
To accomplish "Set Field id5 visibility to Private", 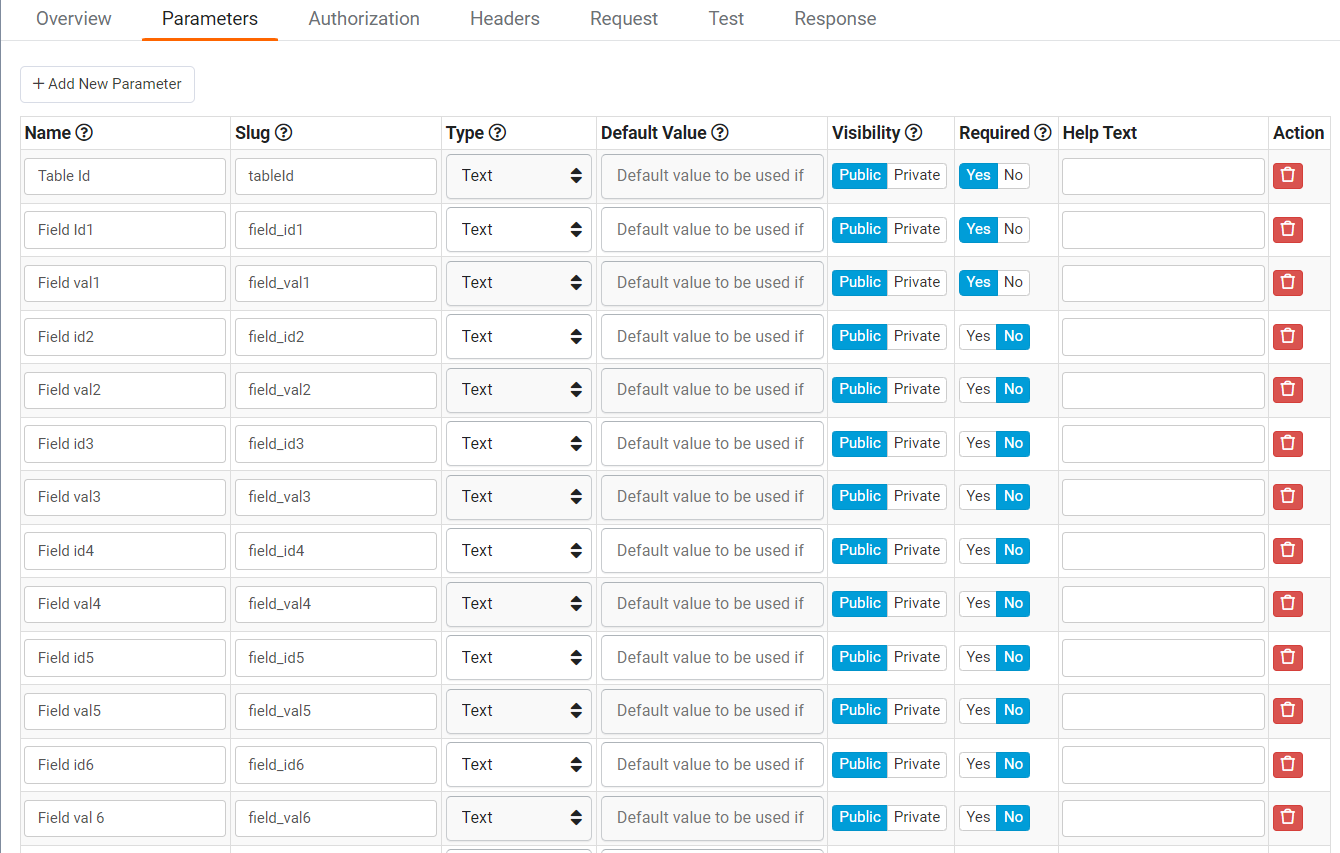I will pos(917,657).
